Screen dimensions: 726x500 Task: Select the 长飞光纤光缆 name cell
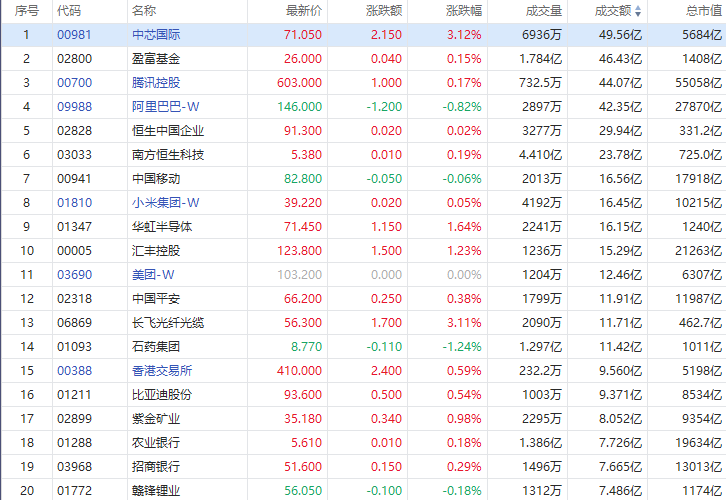(x=168, y=323)
